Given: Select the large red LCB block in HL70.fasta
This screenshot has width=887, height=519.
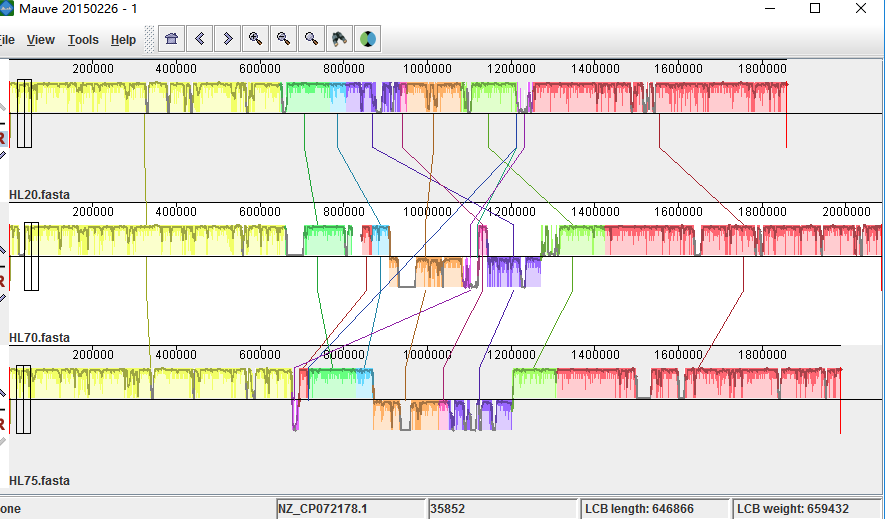Looking at the screenshot, I should tap(743, 241).
